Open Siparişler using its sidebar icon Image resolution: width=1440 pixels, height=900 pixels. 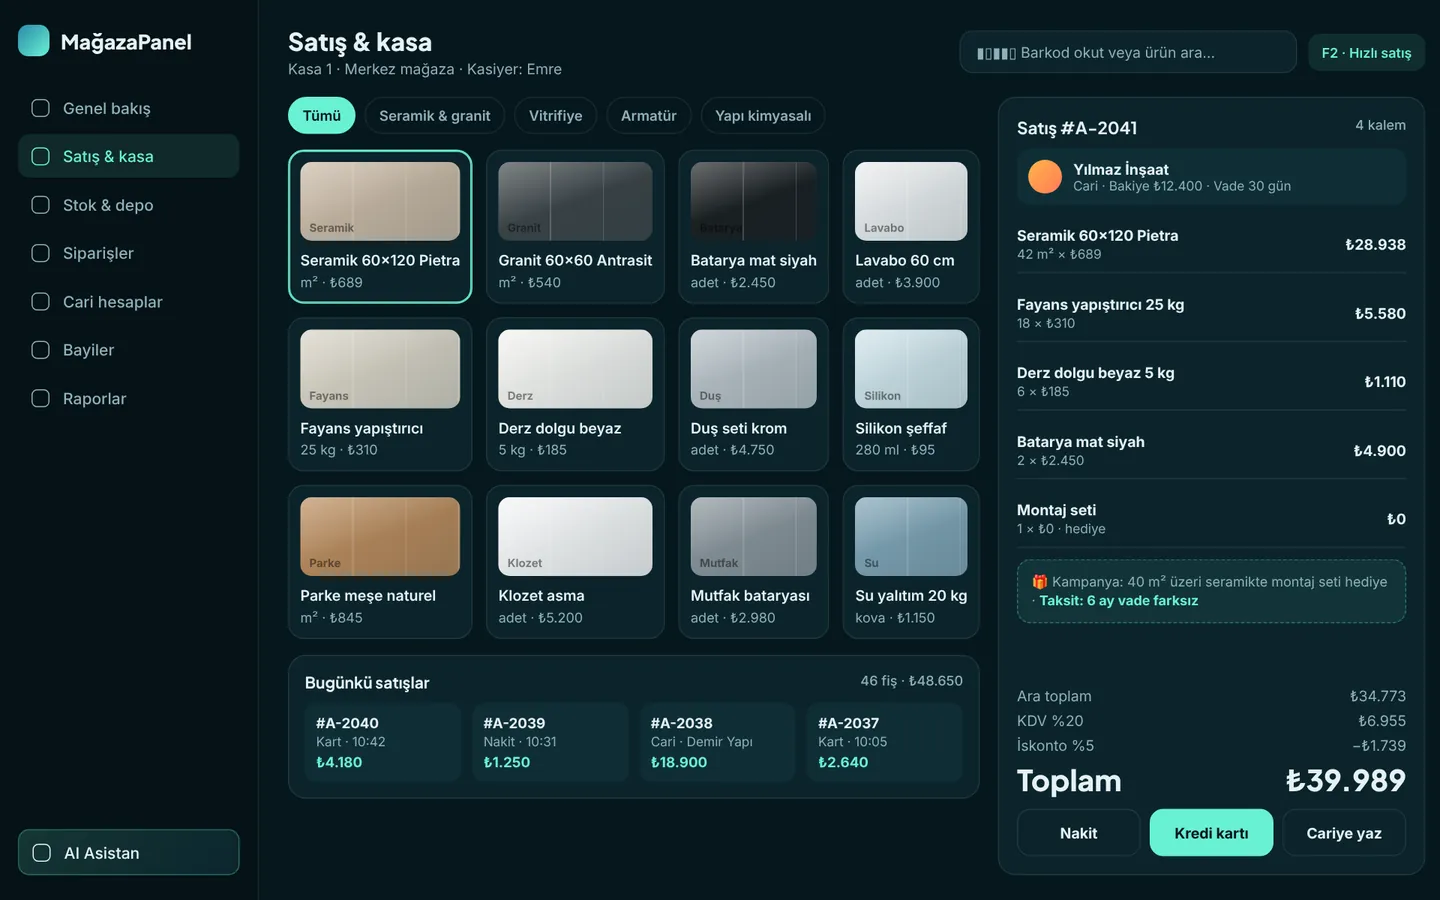pyautogui.click(x=41, y=253)
